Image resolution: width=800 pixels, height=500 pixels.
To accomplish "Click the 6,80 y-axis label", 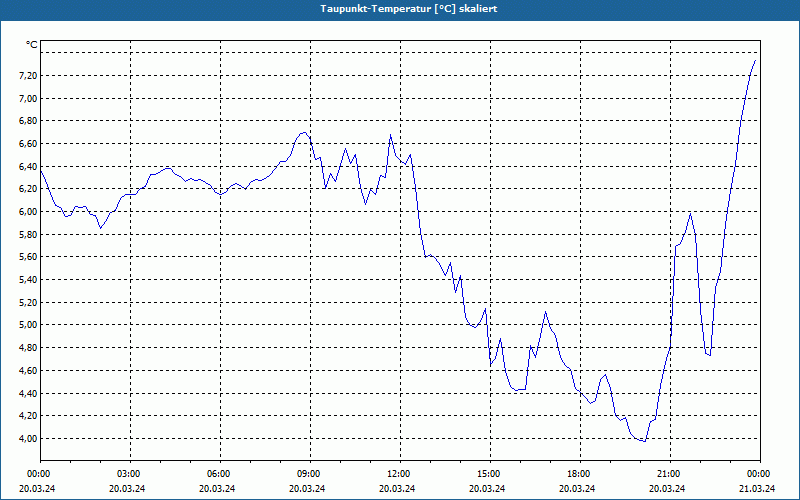I will pos(29,121).
